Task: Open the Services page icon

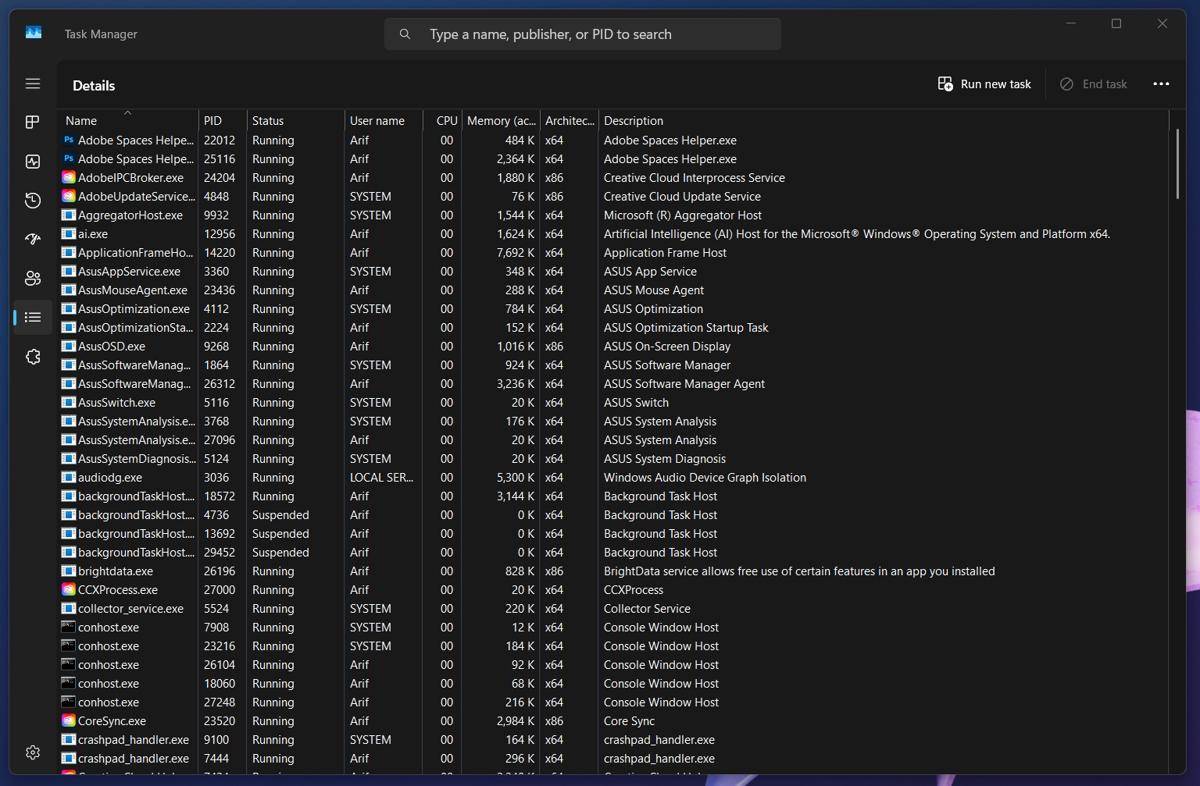Action: (x=33, y=356)
